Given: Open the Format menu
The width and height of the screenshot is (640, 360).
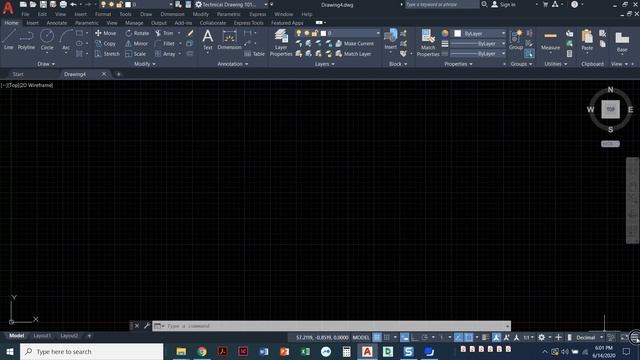Looking at the screenshot, I should (x=103, y=14).
